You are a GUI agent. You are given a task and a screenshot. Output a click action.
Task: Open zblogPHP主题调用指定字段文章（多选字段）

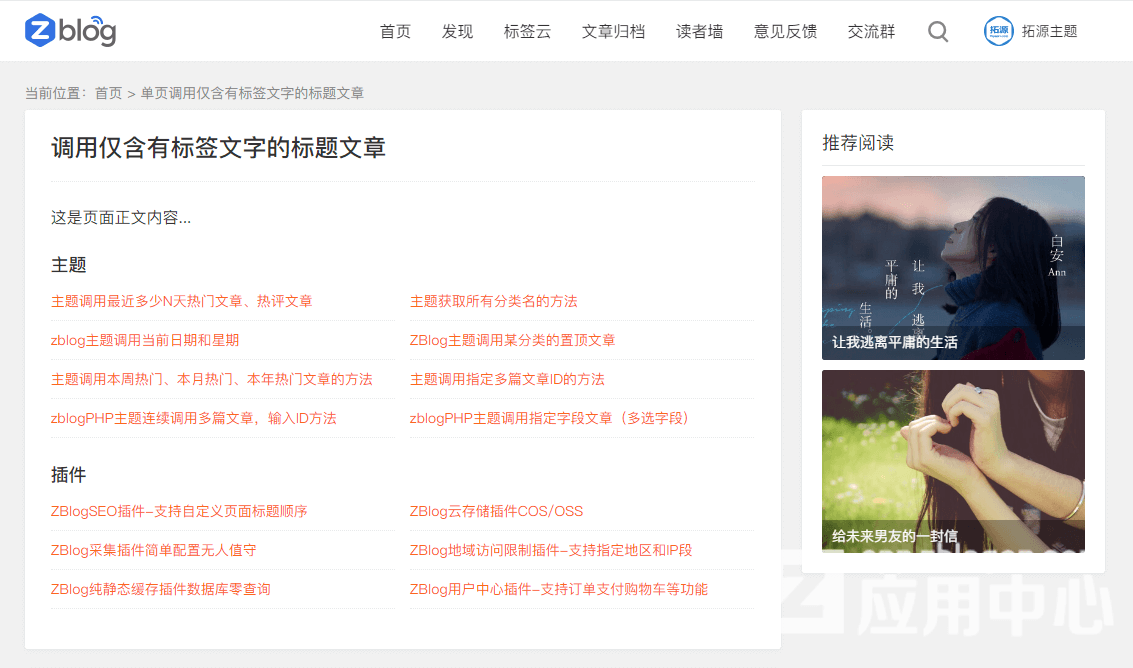551,419
